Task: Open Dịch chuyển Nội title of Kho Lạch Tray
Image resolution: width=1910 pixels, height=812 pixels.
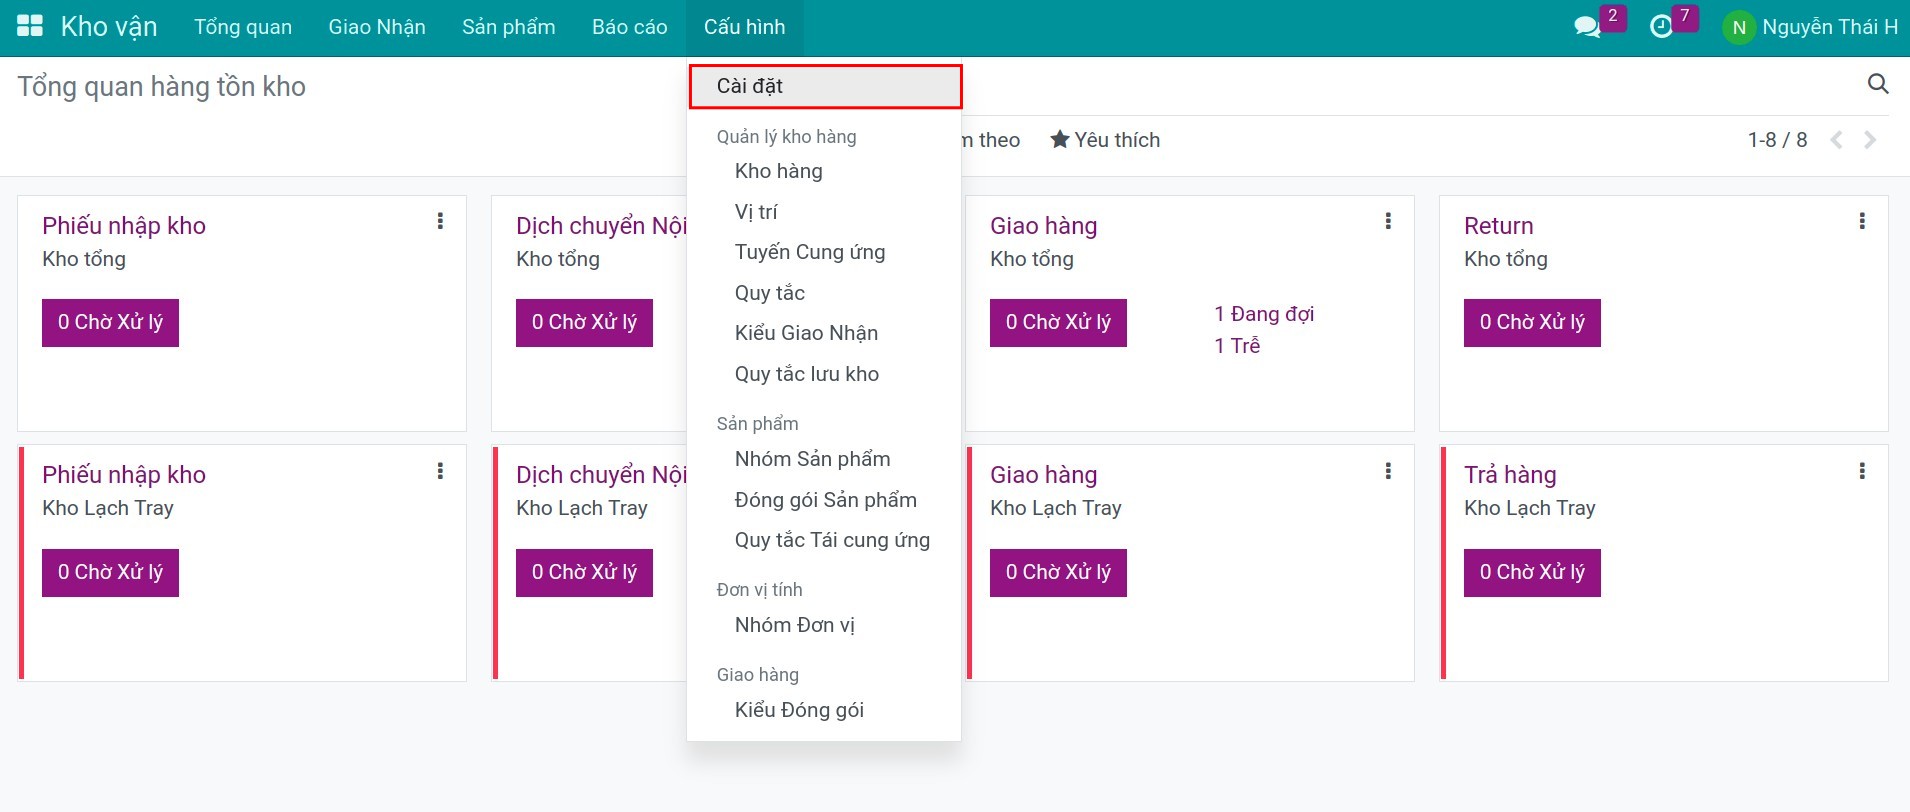Action: click(601, 475)
